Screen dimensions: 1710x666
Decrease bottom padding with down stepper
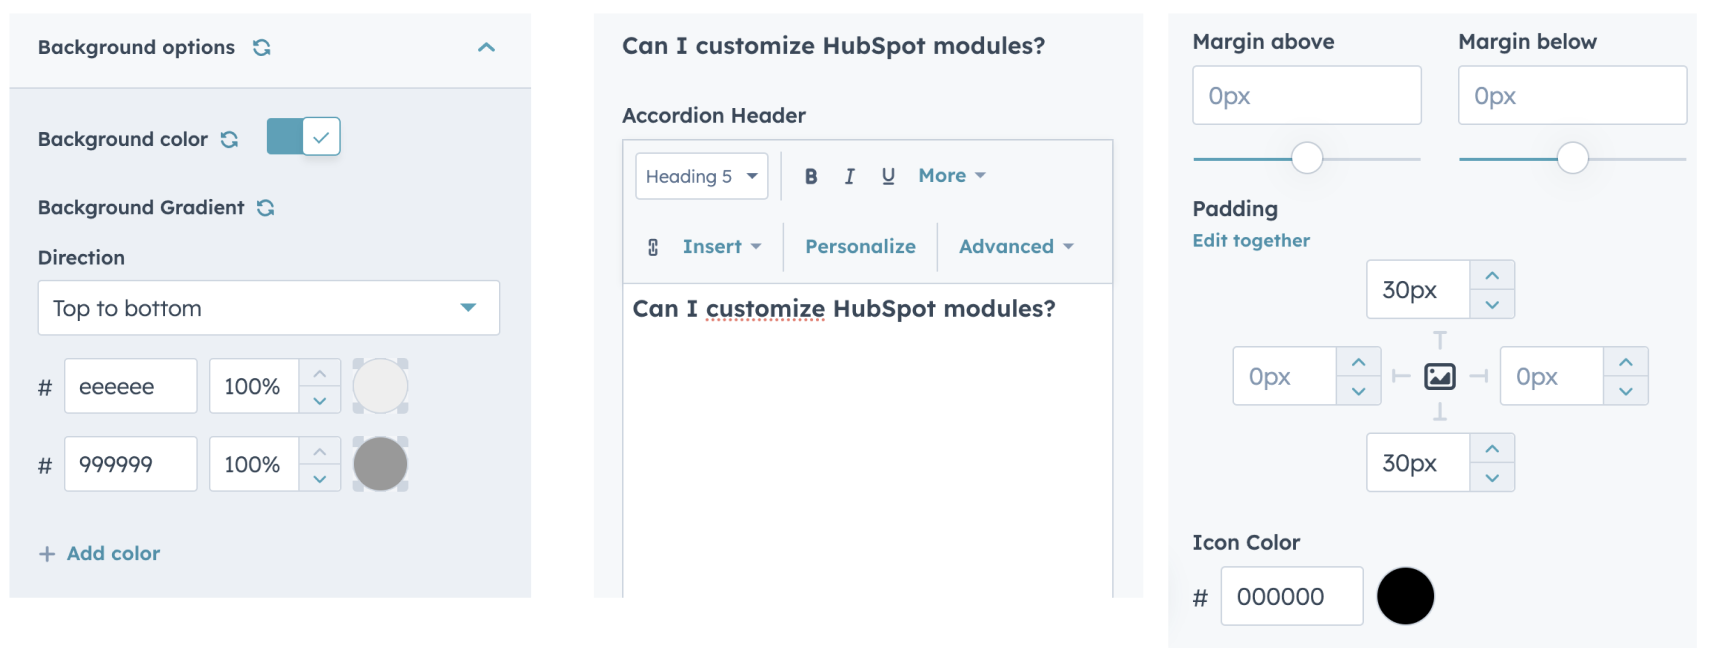(x=1492, y=478)
